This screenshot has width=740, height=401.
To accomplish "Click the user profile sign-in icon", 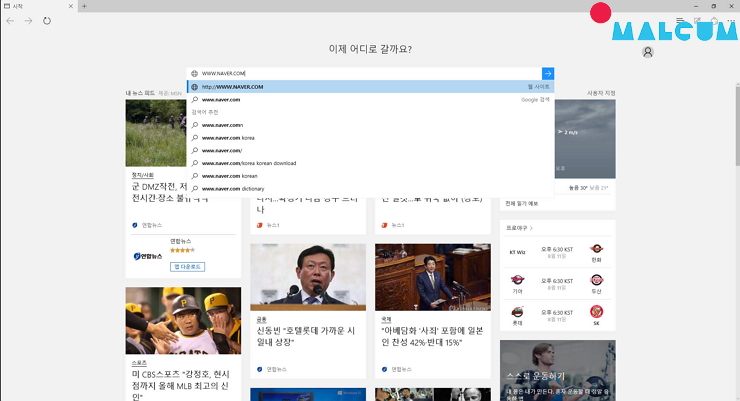I will pyautogui.click(x=648, y=52).
